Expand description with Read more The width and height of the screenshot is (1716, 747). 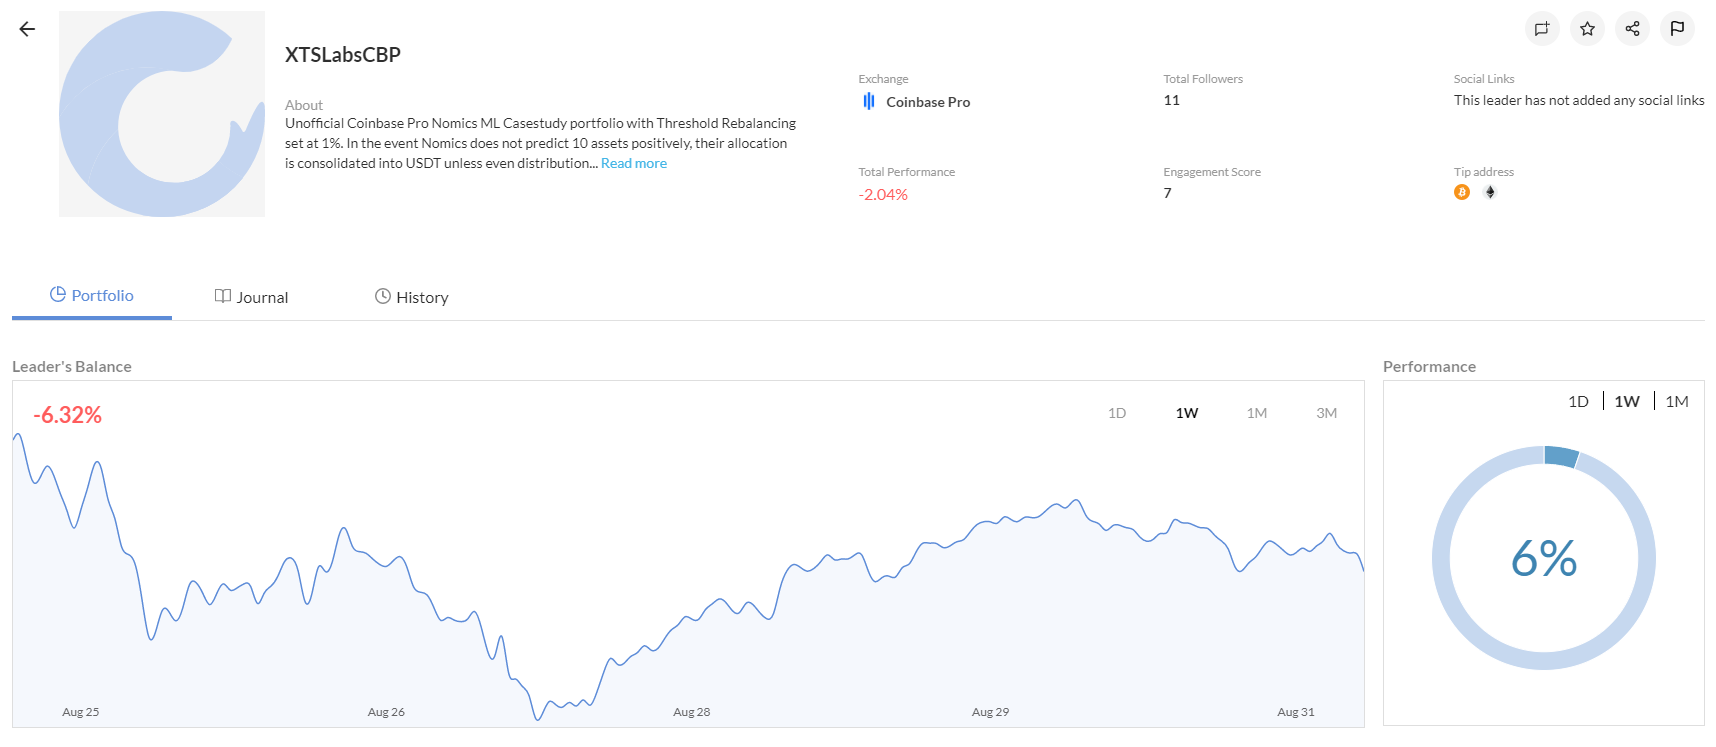[634, 164]
